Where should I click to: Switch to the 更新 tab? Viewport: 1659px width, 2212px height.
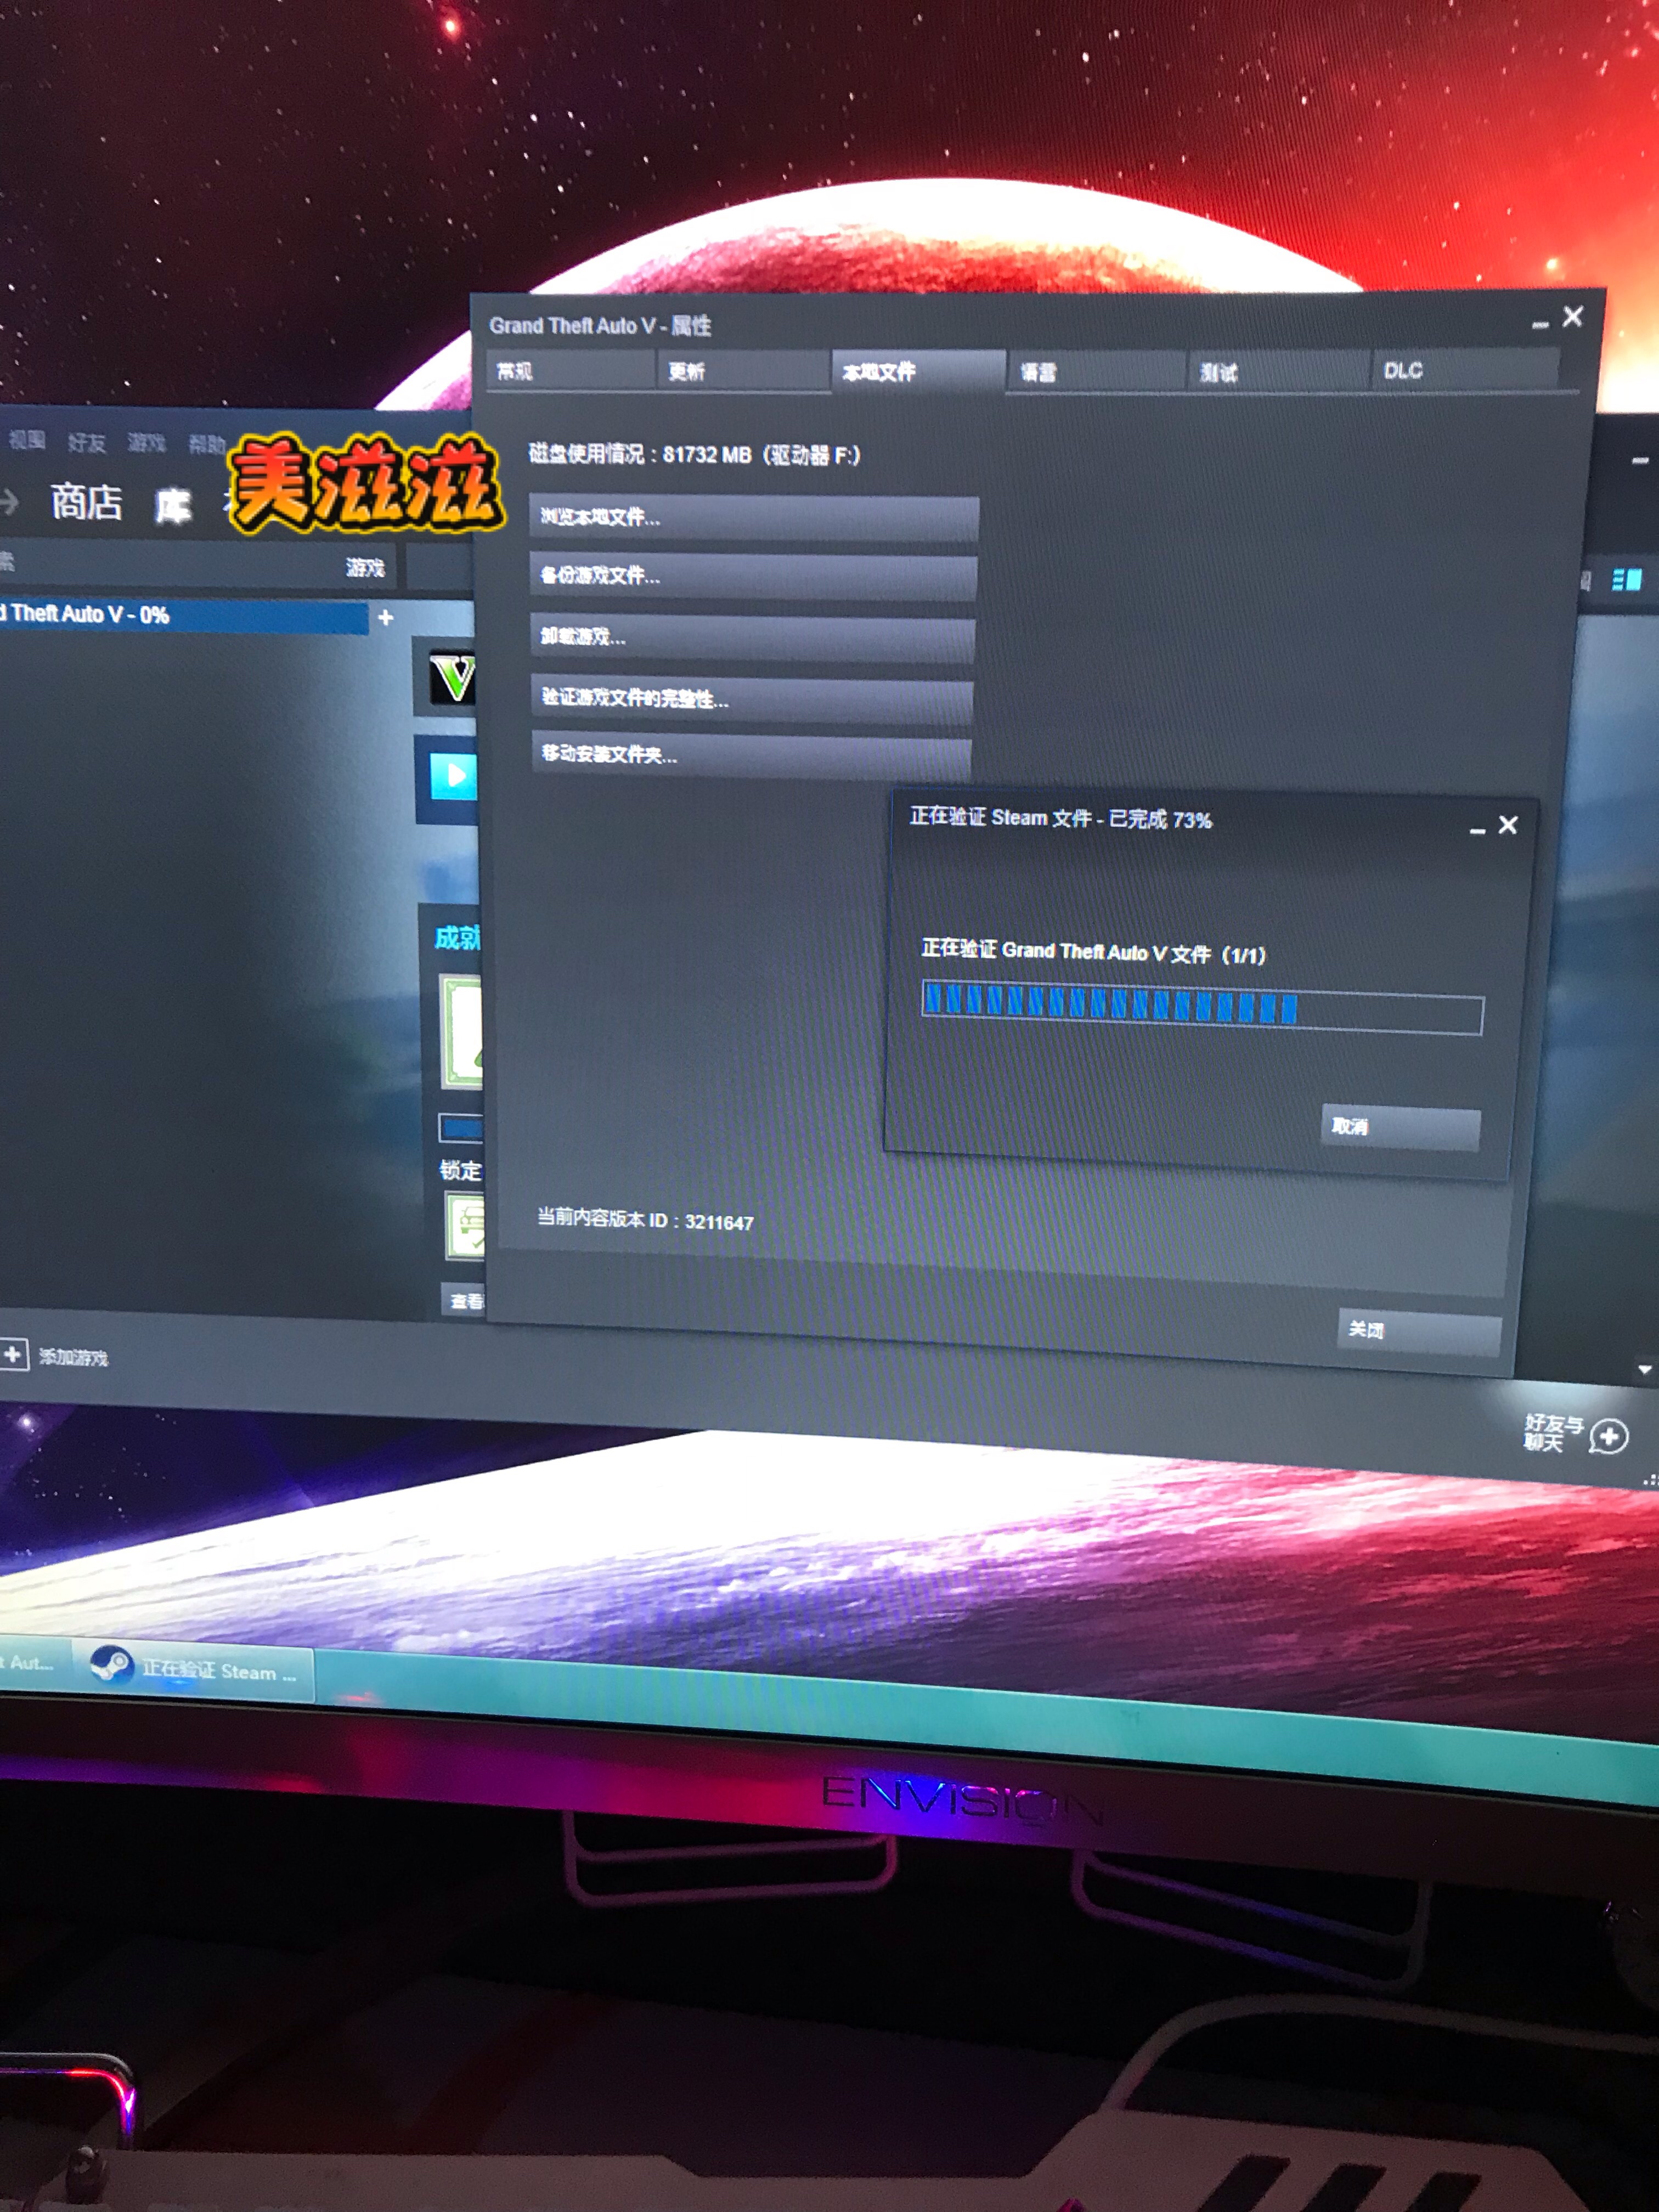click(x=743, y=371)
